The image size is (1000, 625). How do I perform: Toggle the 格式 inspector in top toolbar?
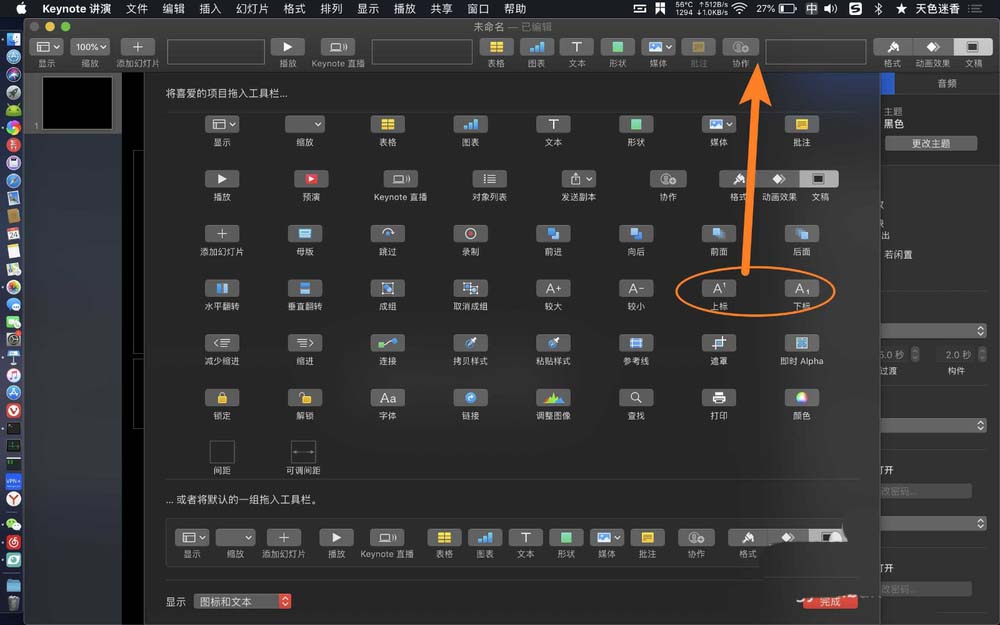tap(892, 47)
